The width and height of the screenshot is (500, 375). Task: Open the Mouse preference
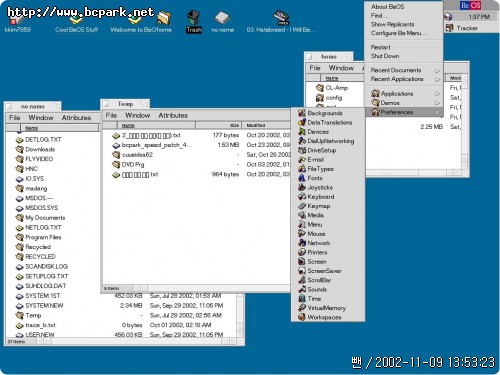tap(328, 234)
